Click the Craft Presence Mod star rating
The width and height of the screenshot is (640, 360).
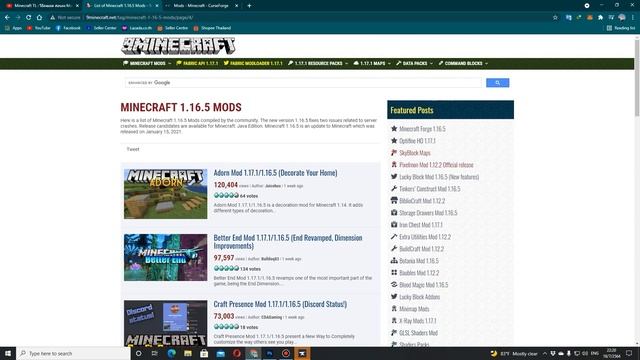[226, 327]
